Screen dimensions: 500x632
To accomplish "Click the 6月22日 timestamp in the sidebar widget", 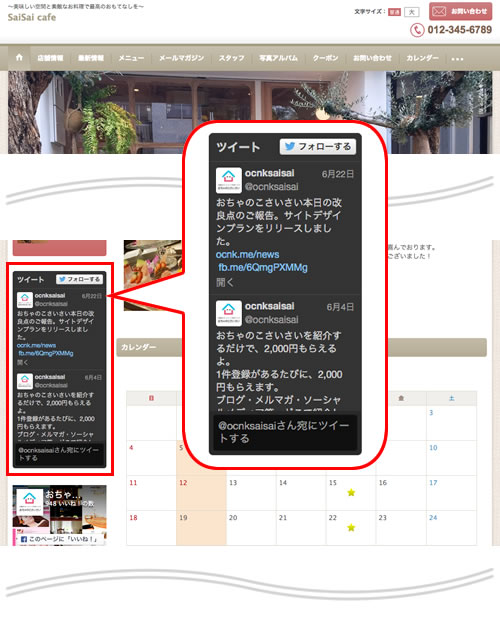I will (92, 296).
